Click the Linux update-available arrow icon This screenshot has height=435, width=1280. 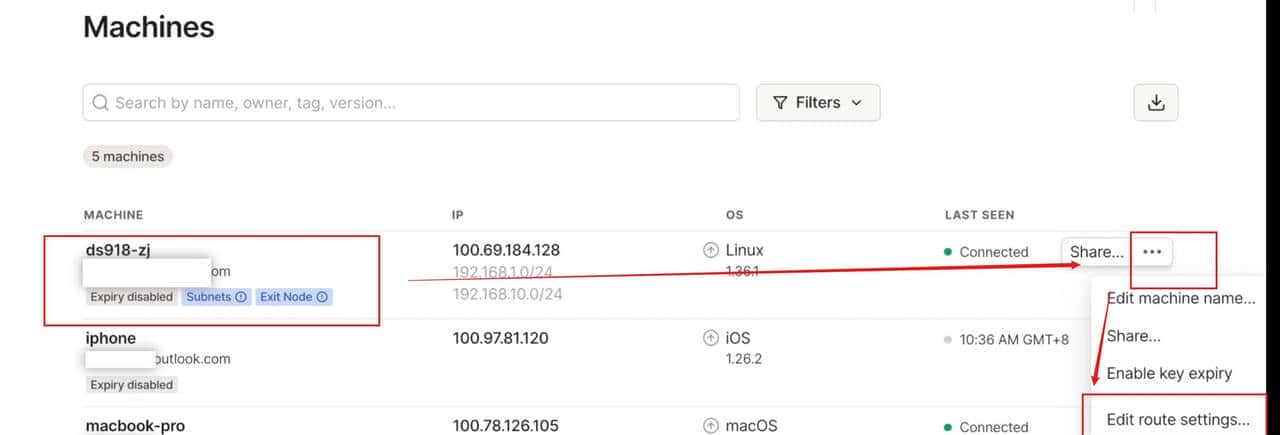click(711, 251)
